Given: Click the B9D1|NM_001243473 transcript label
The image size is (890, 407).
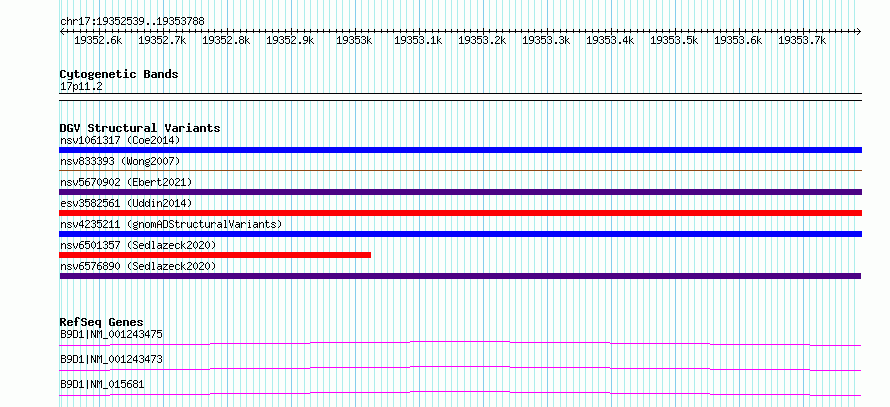Looking at the screenshot, I should (x=111, y=360).
